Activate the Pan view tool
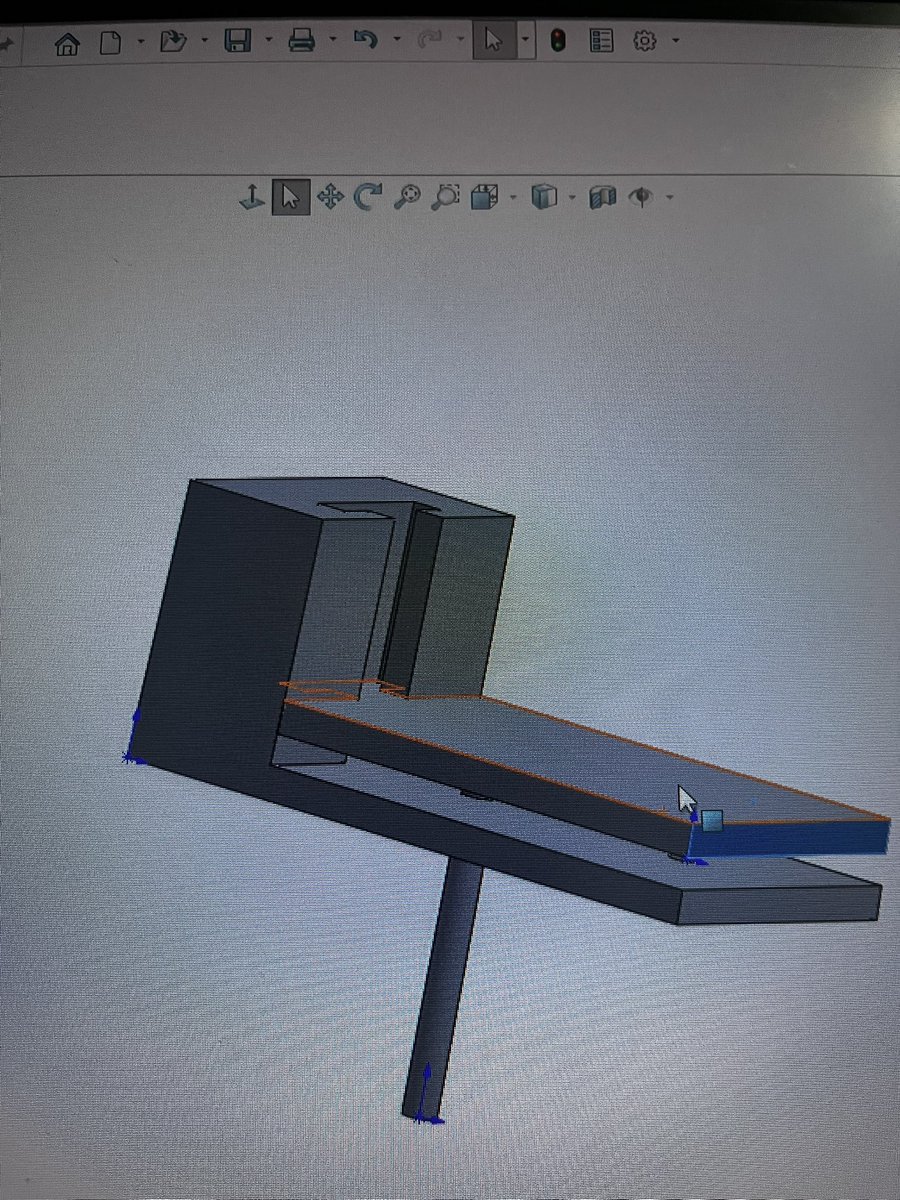The height and width of the screenshot is (1200, 900). [329, 196]
